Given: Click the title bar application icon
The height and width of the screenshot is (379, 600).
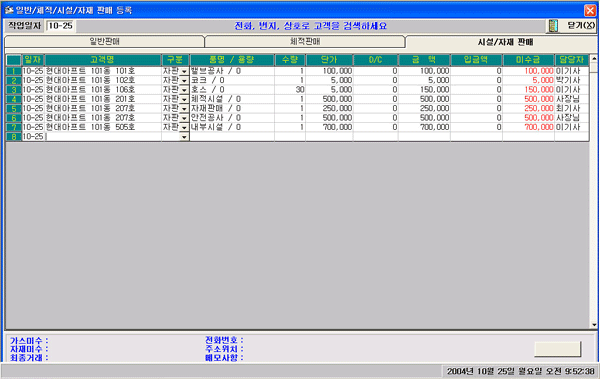Looking at the screenshot, I should click(9, 10).
